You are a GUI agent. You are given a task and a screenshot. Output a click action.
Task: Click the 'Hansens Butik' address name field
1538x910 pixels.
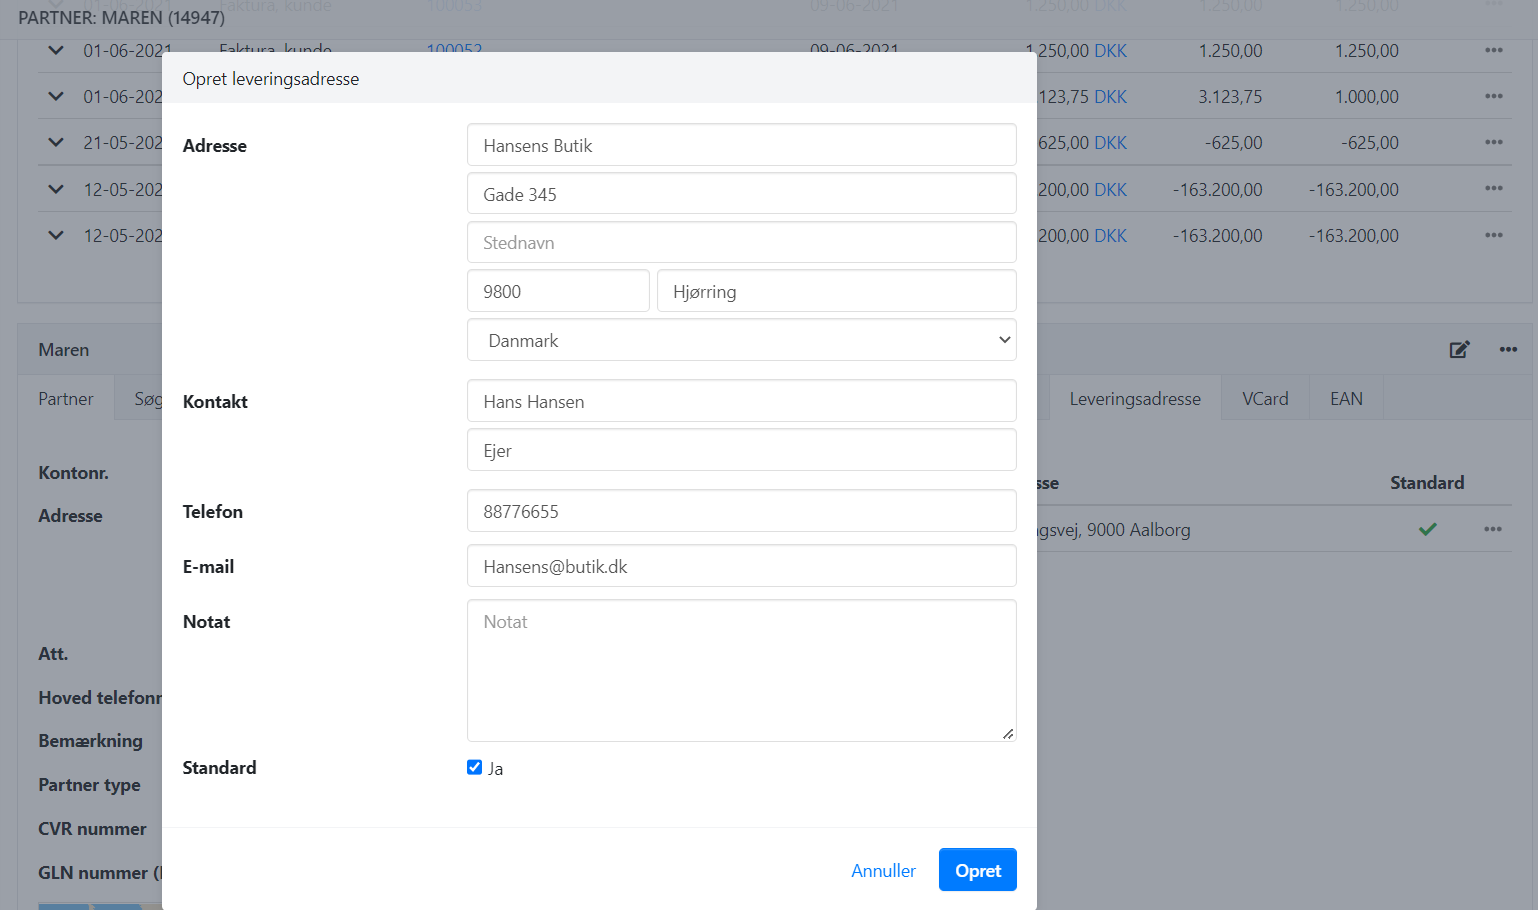pos(742,145)
